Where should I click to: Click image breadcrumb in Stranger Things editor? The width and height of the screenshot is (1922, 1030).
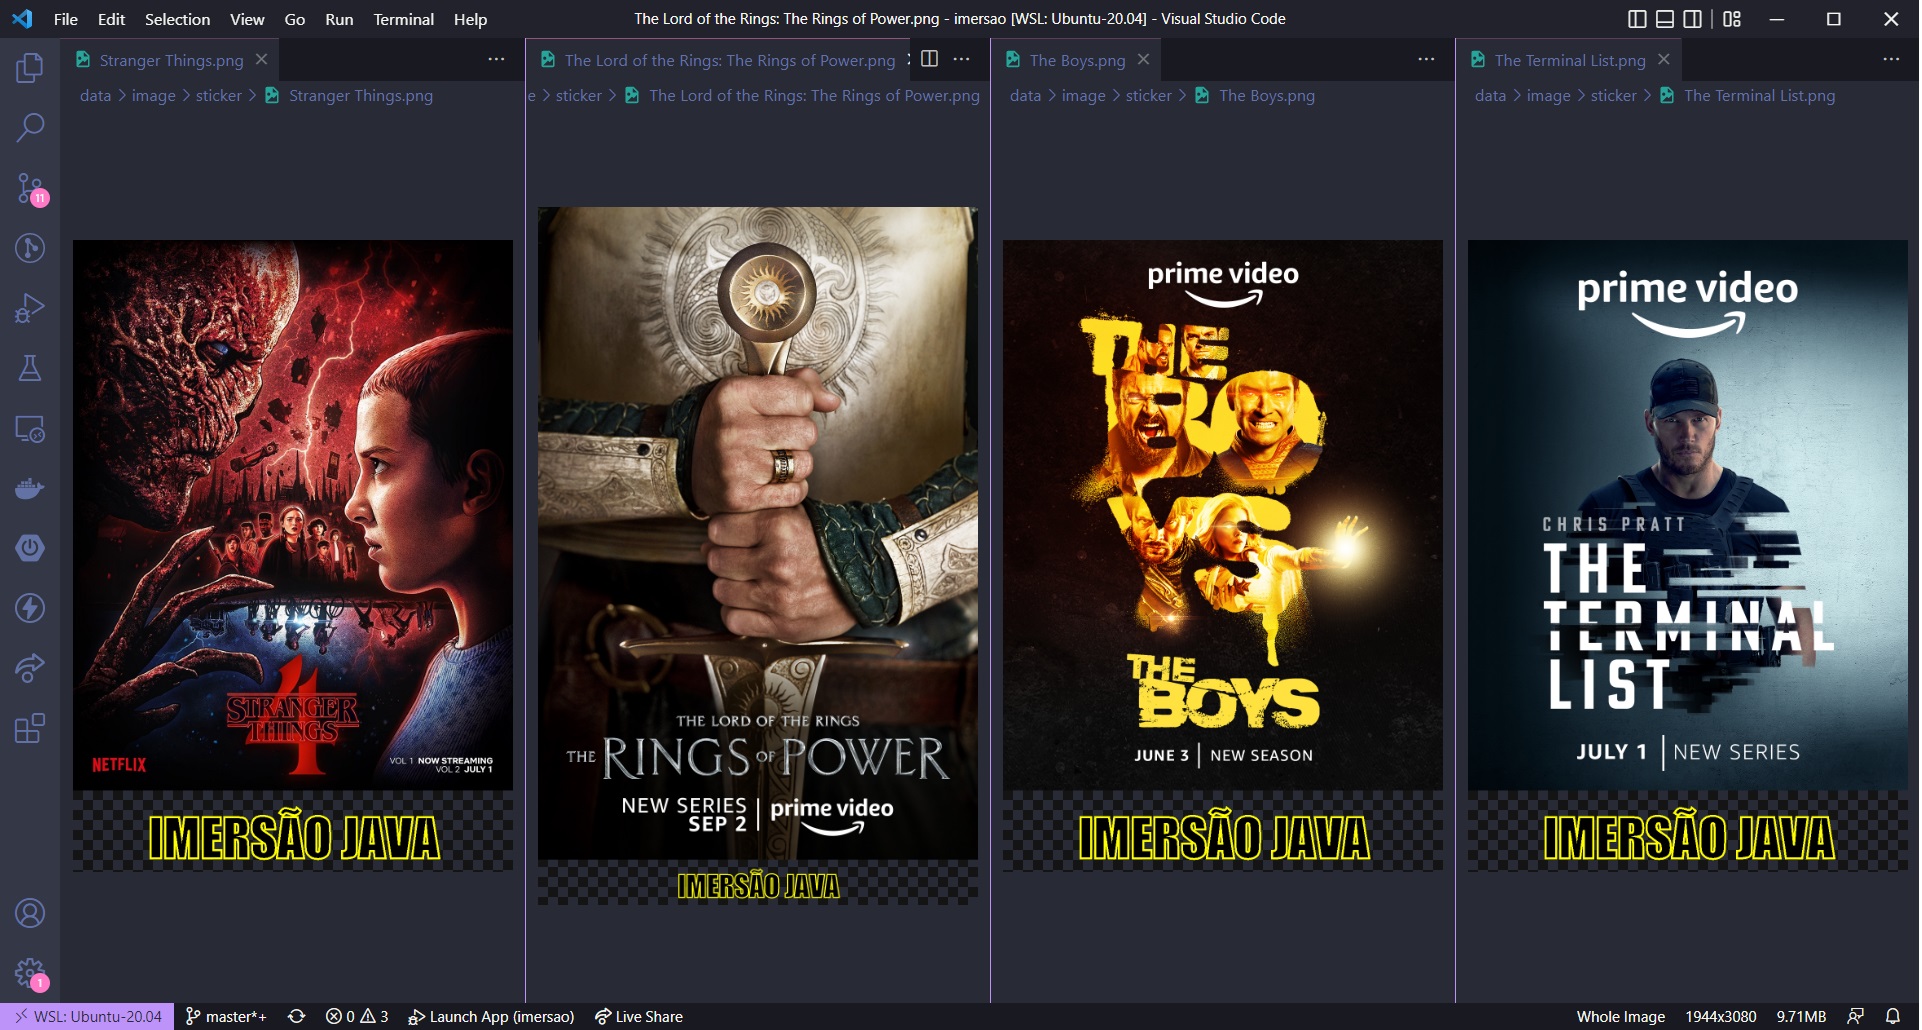[153, 96]
